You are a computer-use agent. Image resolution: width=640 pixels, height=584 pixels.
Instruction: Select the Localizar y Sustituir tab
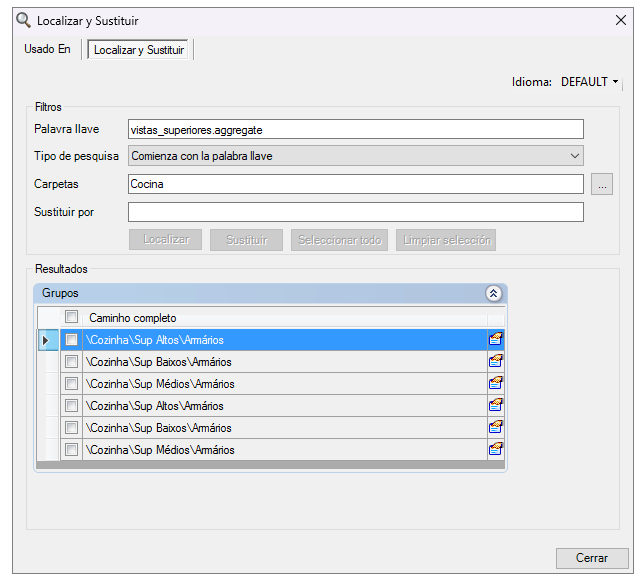139,50
